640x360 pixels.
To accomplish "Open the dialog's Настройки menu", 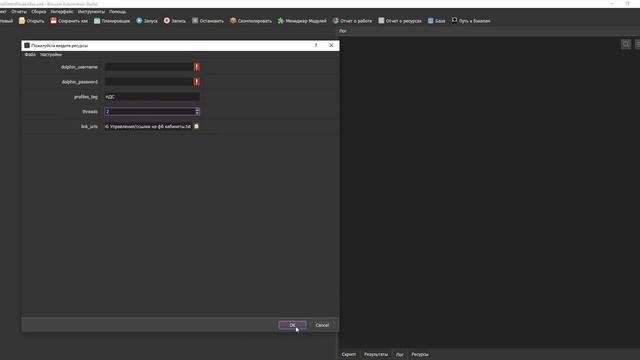I will 51,54.
